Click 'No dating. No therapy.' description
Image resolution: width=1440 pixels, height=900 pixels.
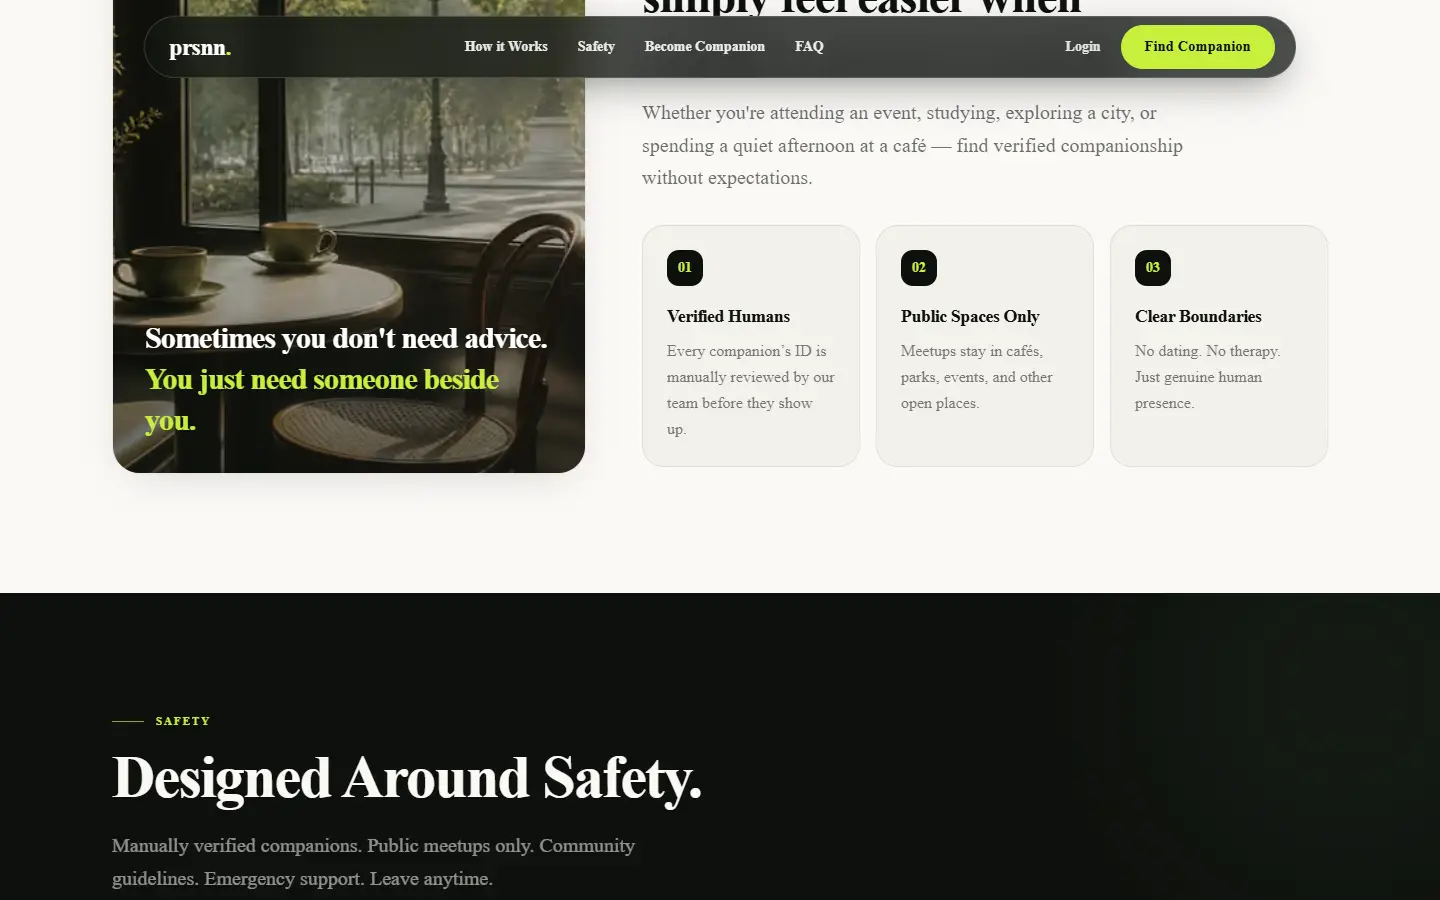tap(1207, 377)
